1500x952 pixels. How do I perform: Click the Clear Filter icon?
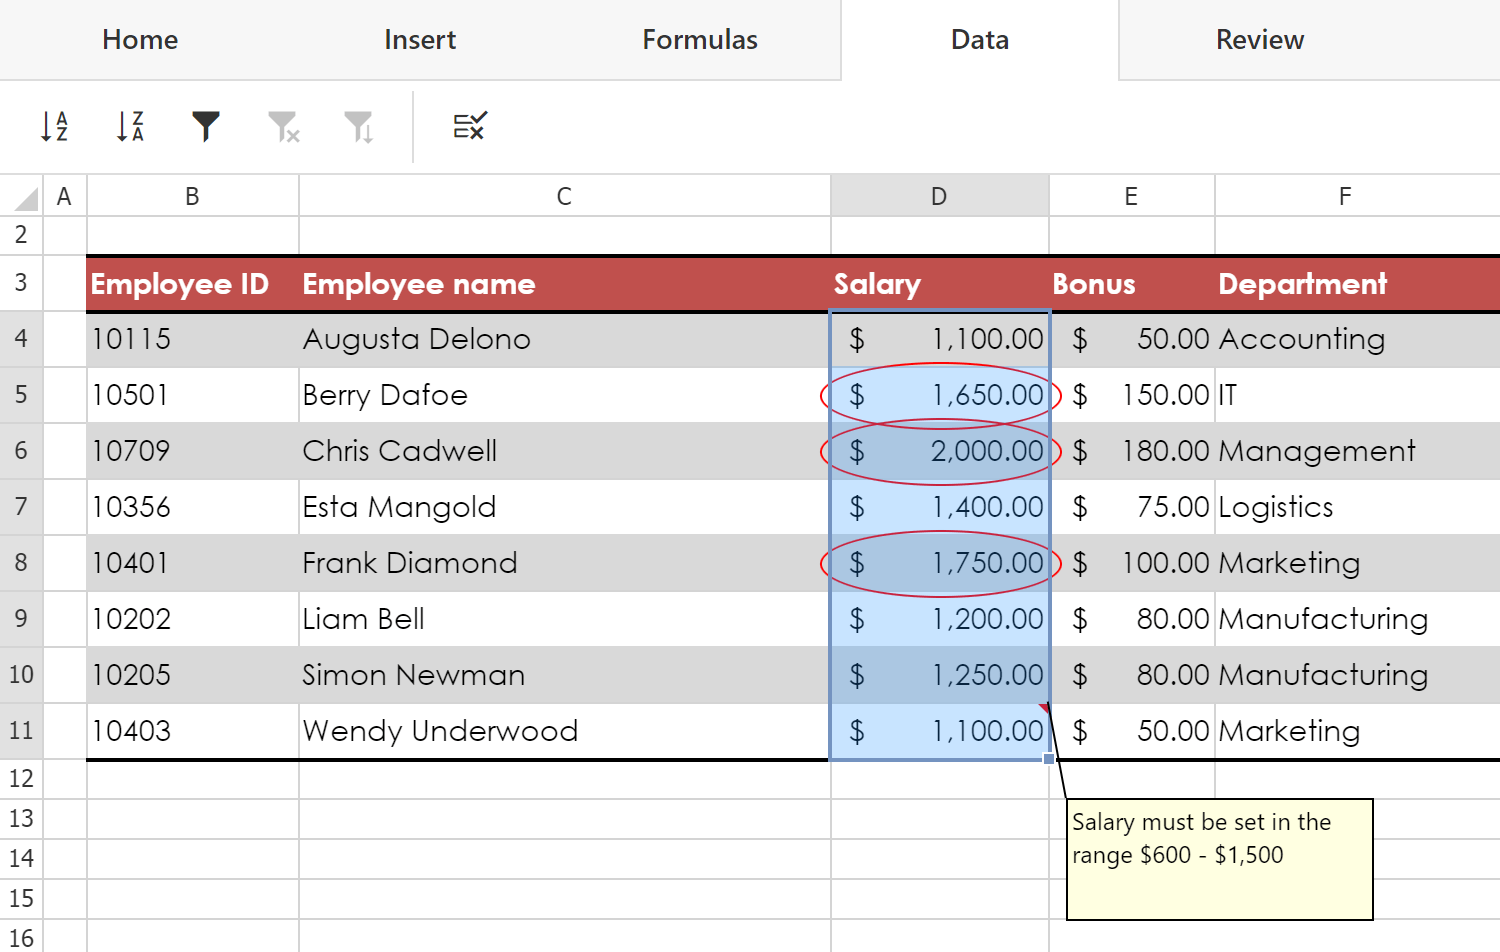pyautogui.click(x=283, y=126)
